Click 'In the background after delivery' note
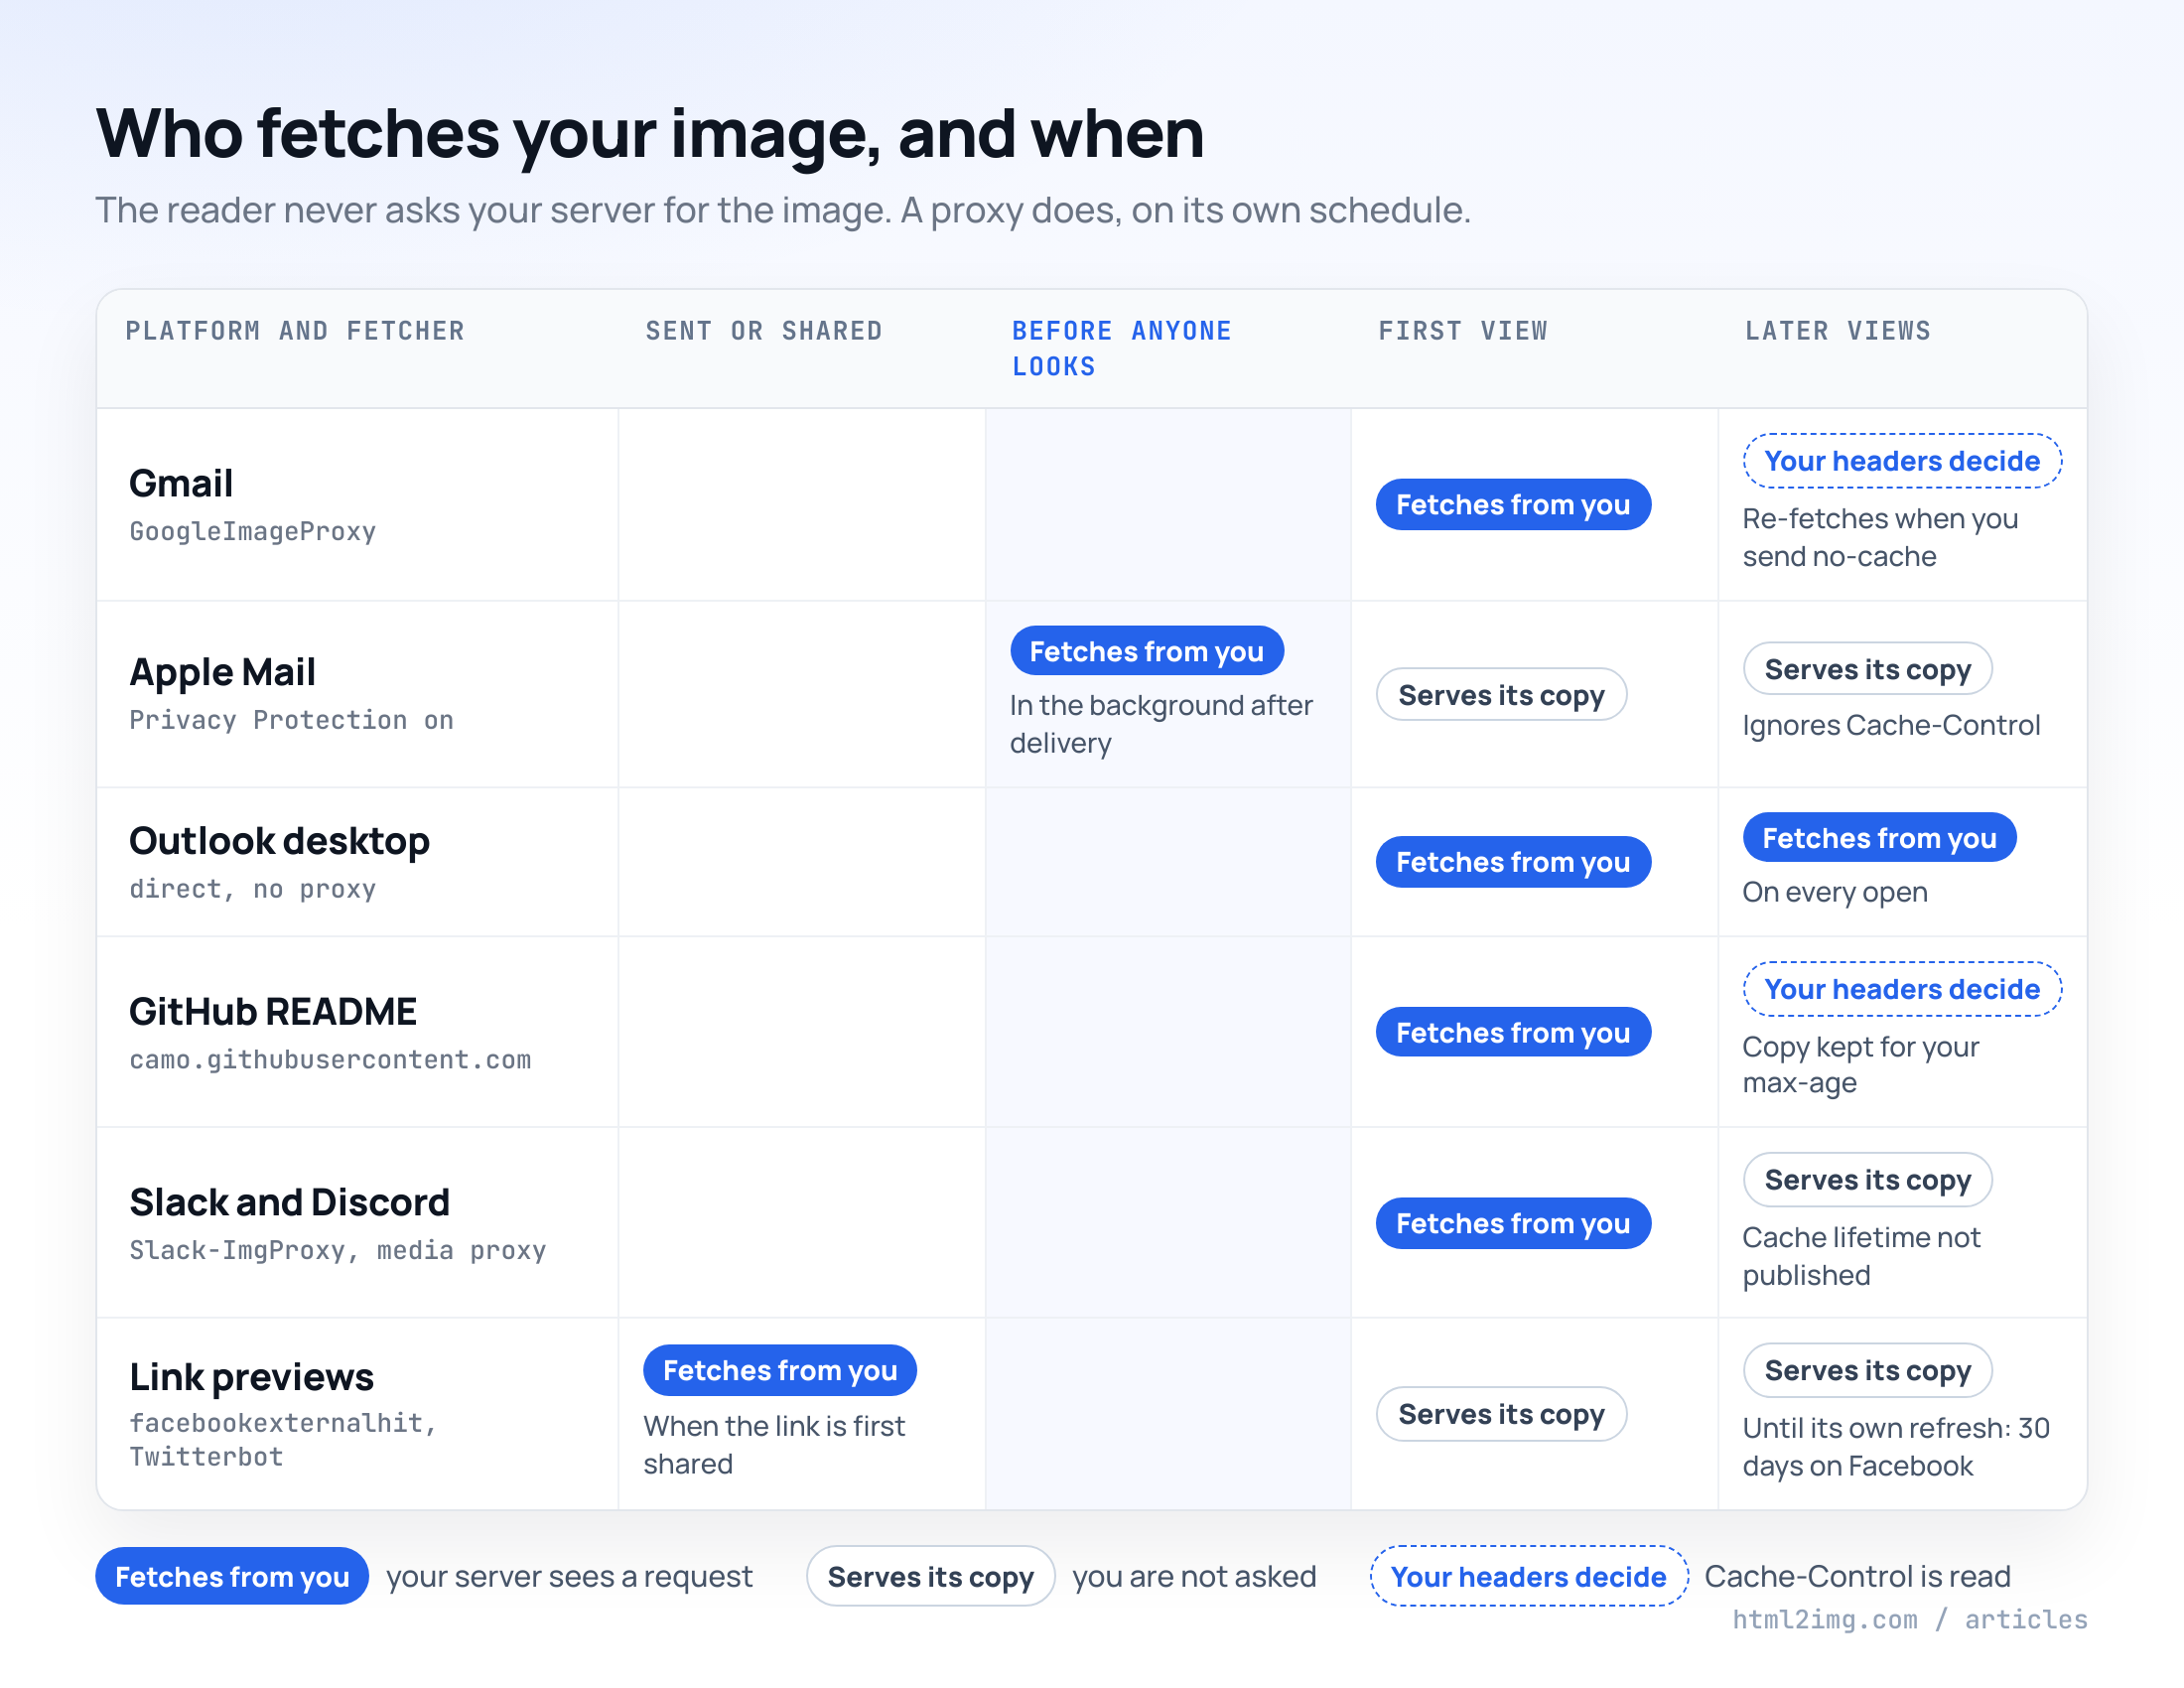The height and width of the screenshot is (1688, 2184). click(1161, 724)
